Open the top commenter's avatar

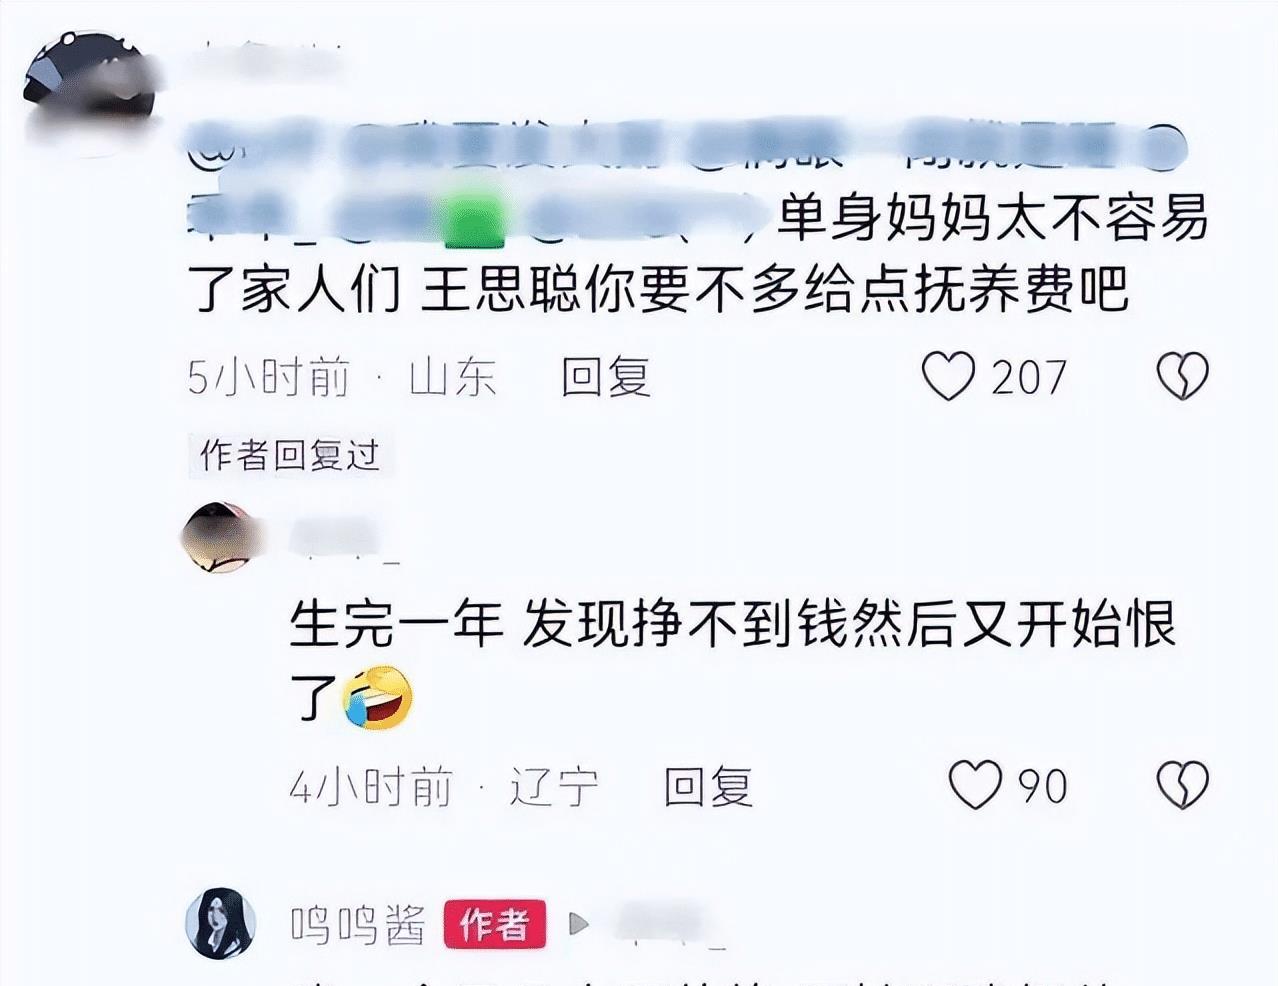[x=88, y=92]
